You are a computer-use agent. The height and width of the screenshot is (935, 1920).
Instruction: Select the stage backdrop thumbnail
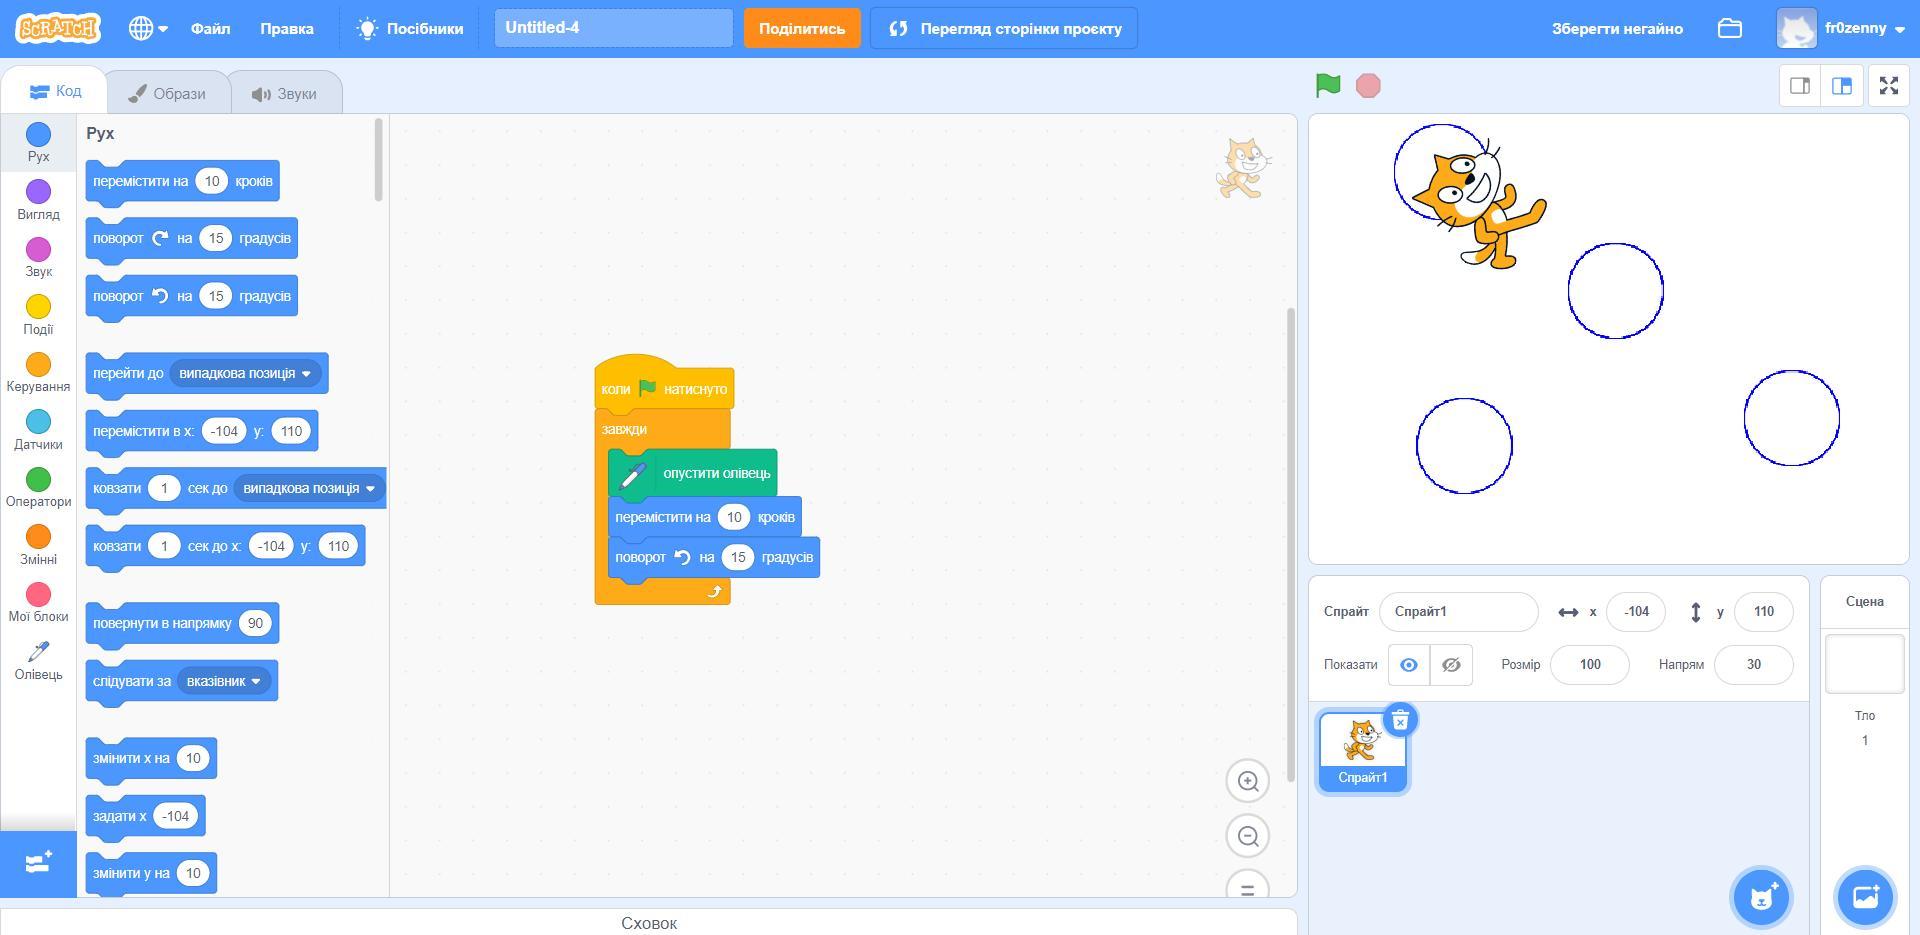pyautogui.click(x=1865, y=664)
